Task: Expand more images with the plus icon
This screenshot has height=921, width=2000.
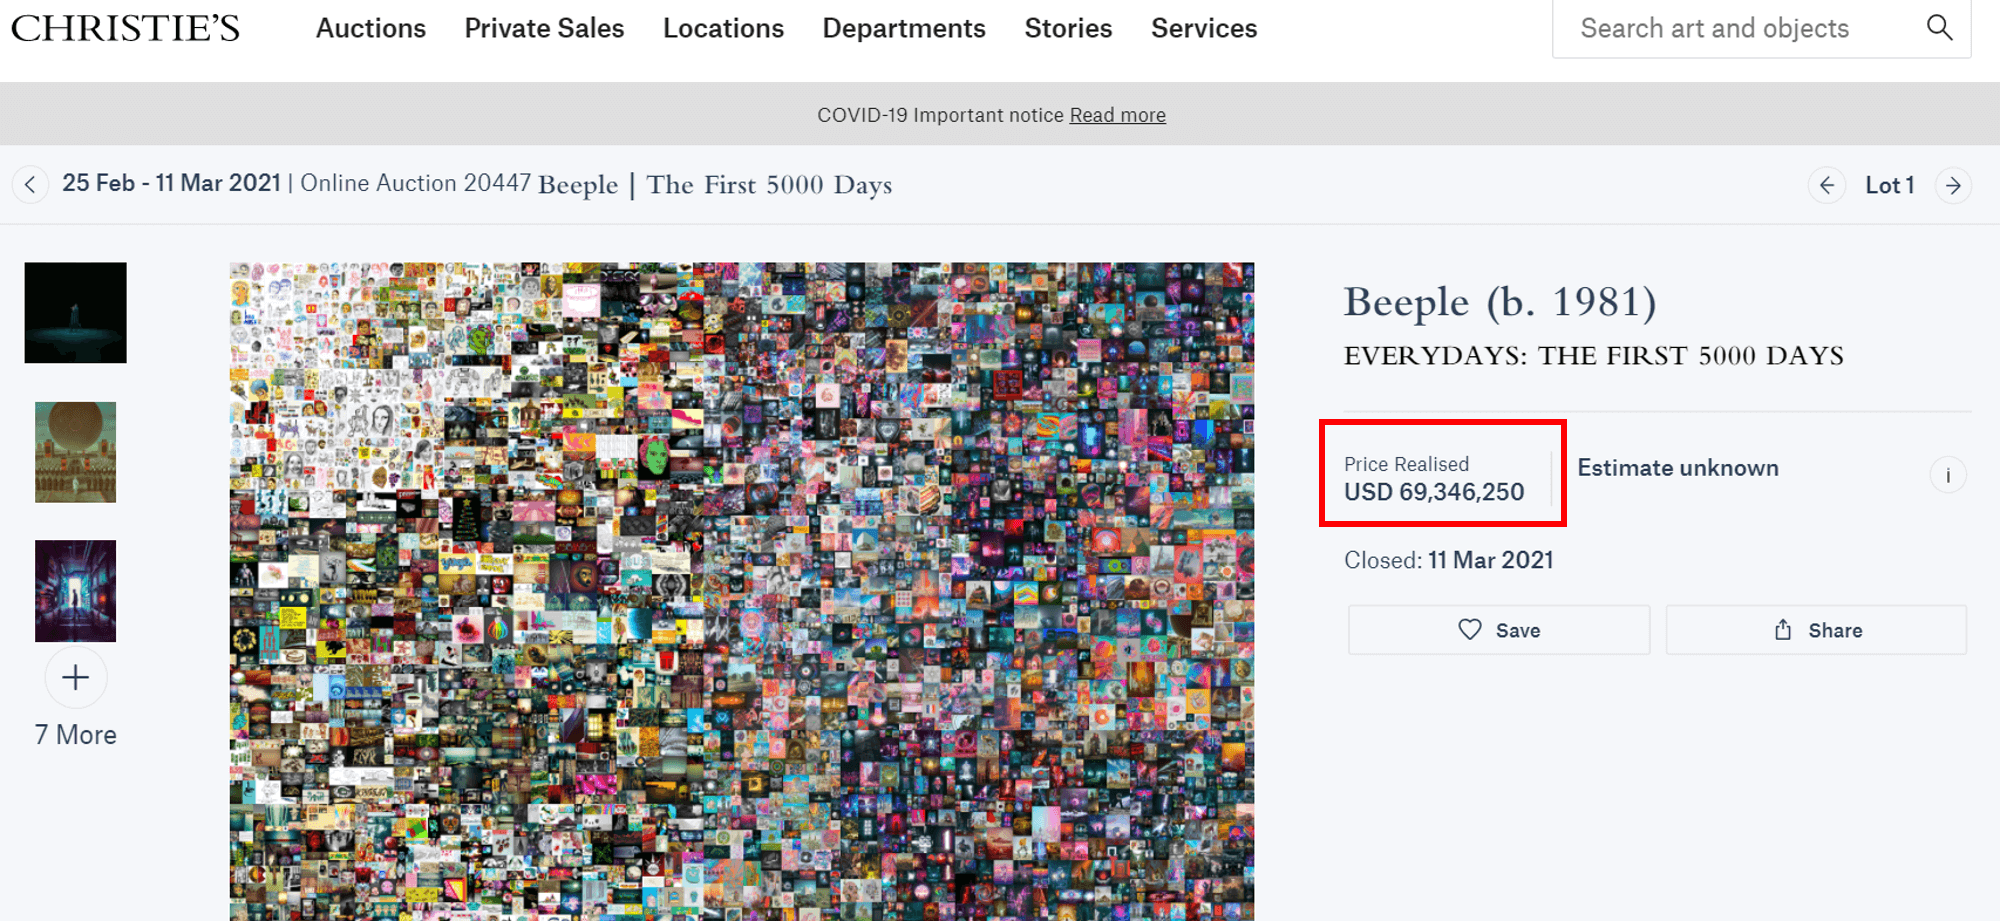Action: [76, 678]
